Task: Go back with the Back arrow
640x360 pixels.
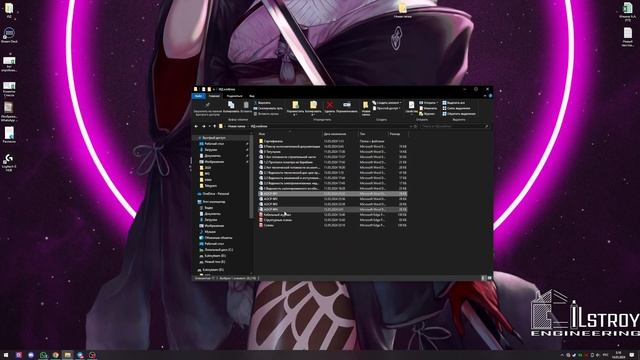Action: [x=196, y=127]
